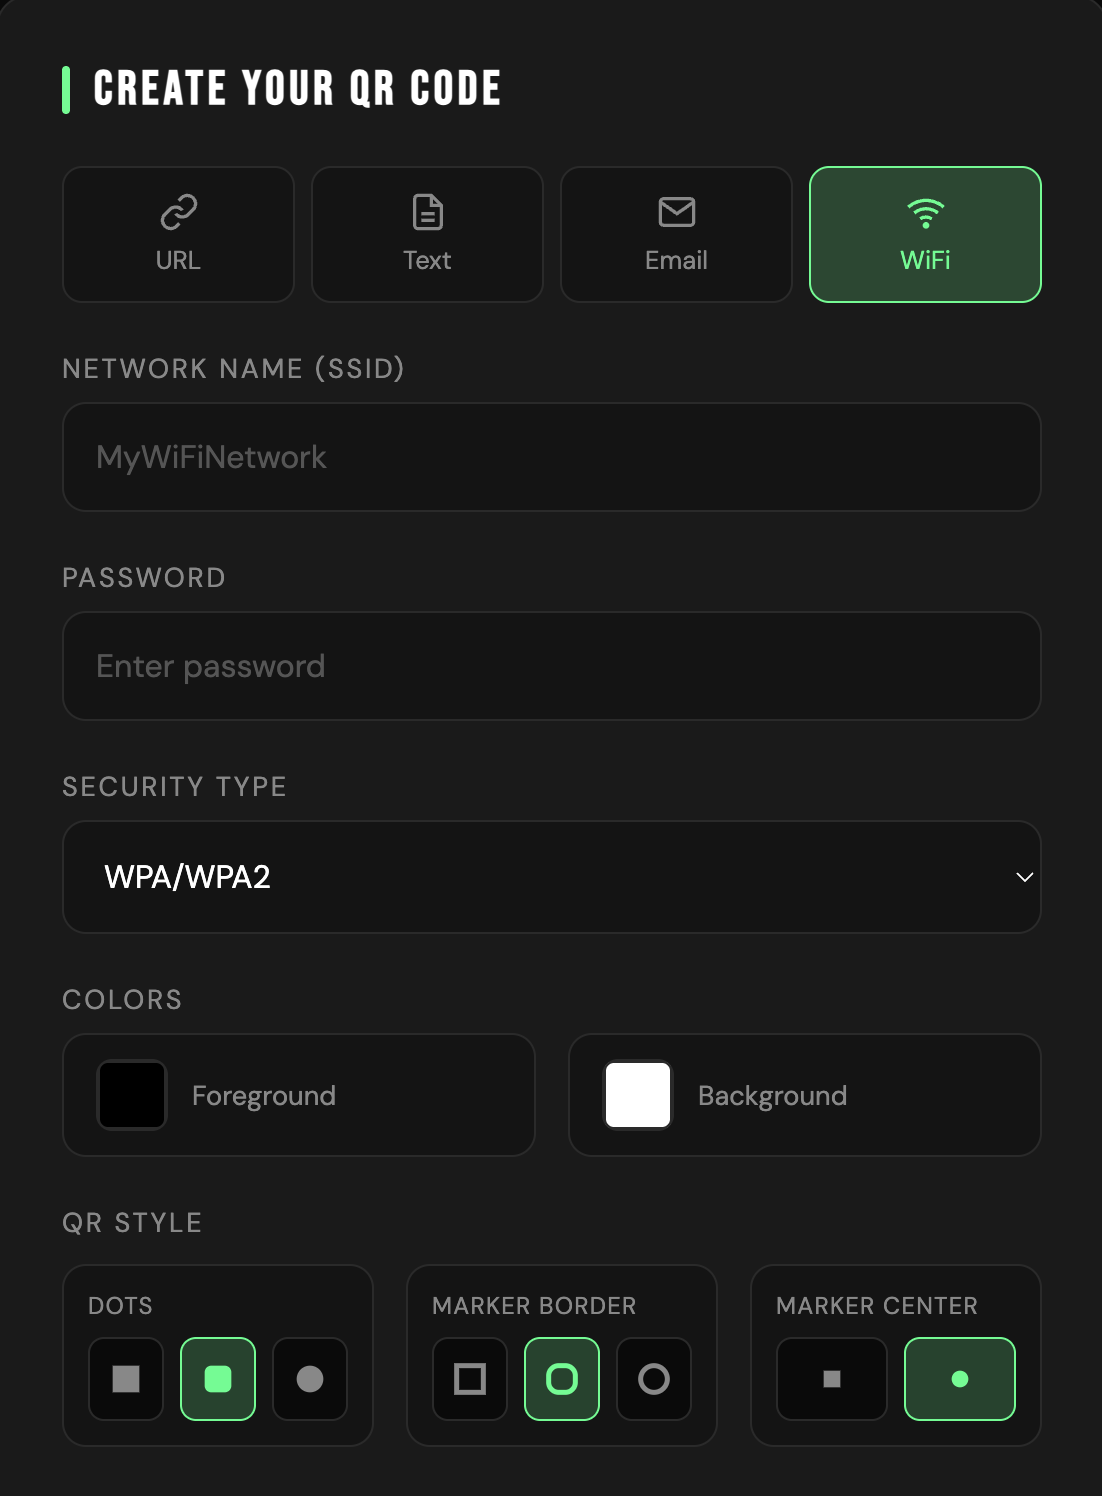Select the square marker border icon
1102x1496 pixels.
pos(468,1379)
